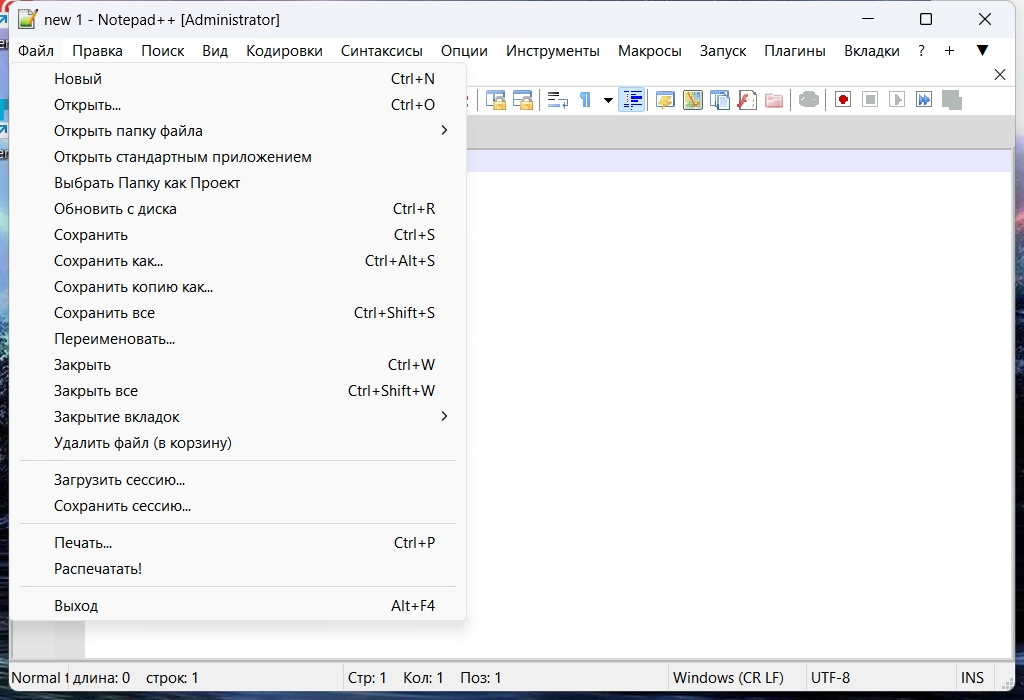Open Folder as Workspace icon
Screen dimensions: 1024x700
774,100
